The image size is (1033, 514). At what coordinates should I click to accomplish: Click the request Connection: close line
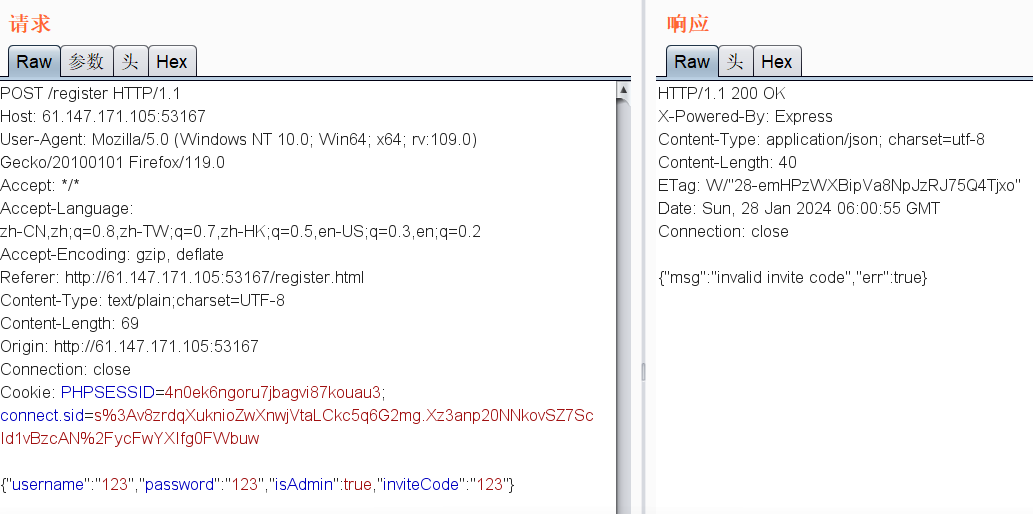tap(65, 369)
